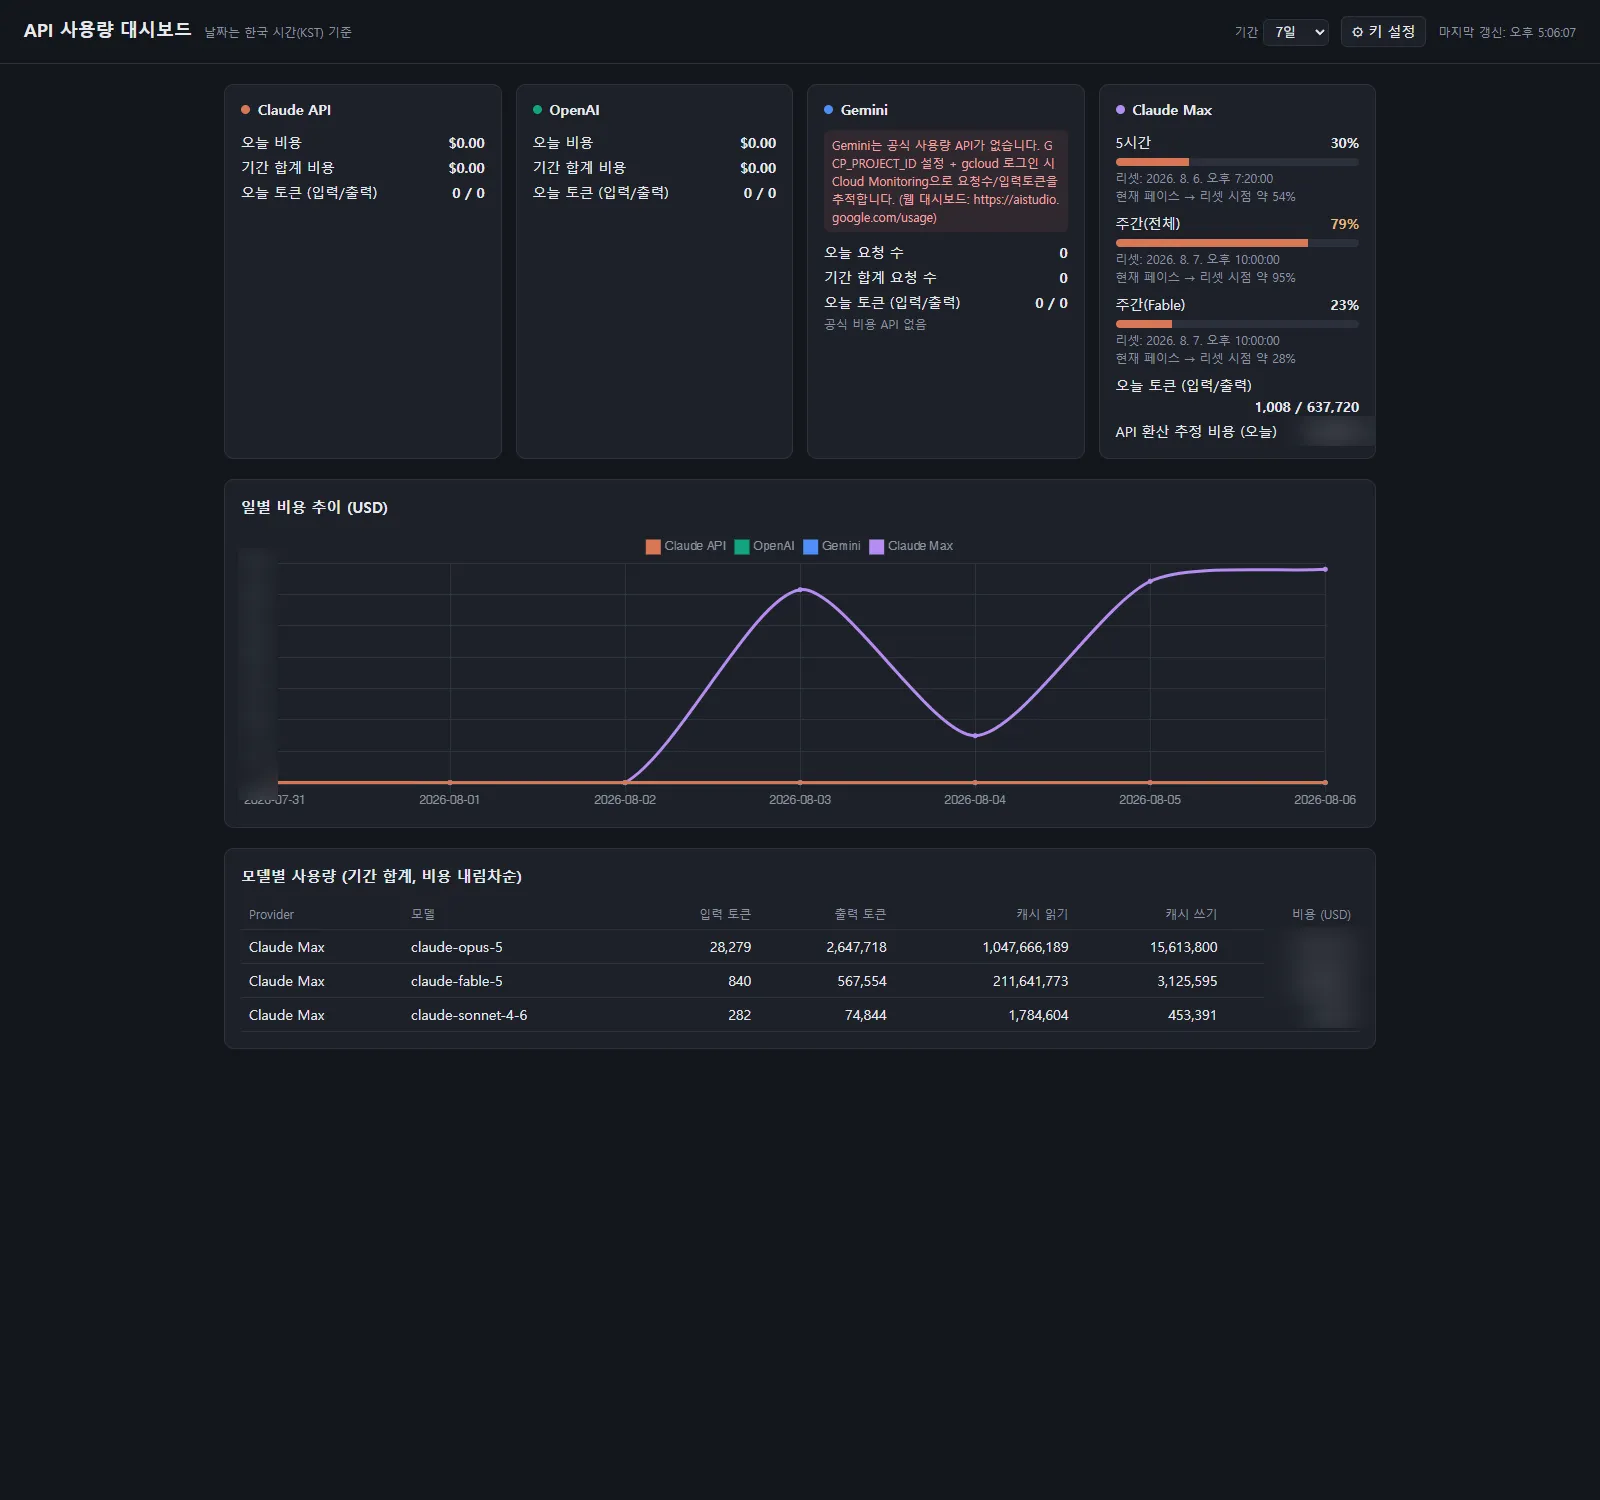Click the 2026-08-02 x-axis date label
Image resolution: width=1600 pixels, height=1500 pixels.
(x=625, y=800)
